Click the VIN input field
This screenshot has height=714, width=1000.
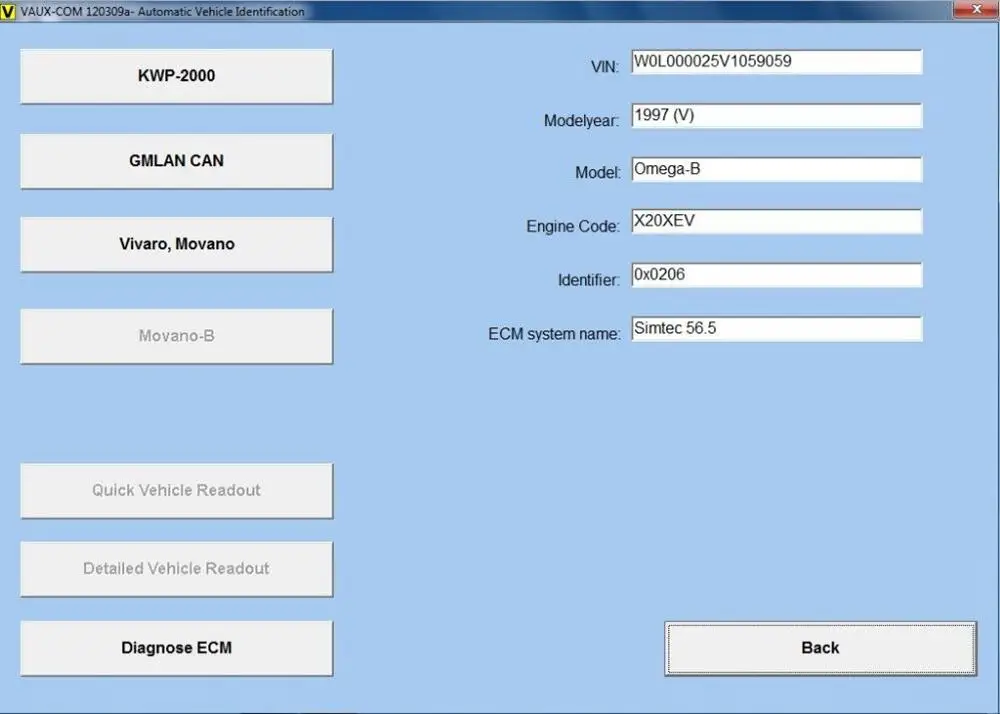pos(777,62)
